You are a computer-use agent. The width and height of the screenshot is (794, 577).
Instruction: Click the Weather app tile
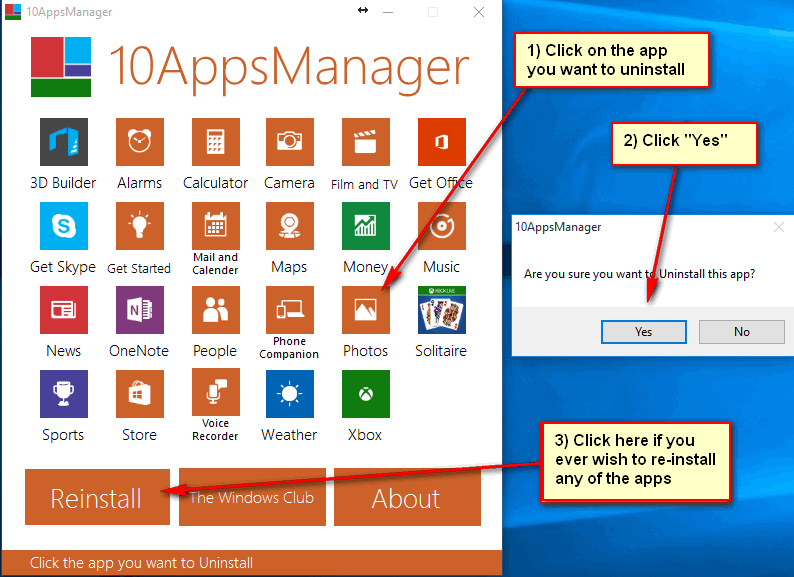290,394
